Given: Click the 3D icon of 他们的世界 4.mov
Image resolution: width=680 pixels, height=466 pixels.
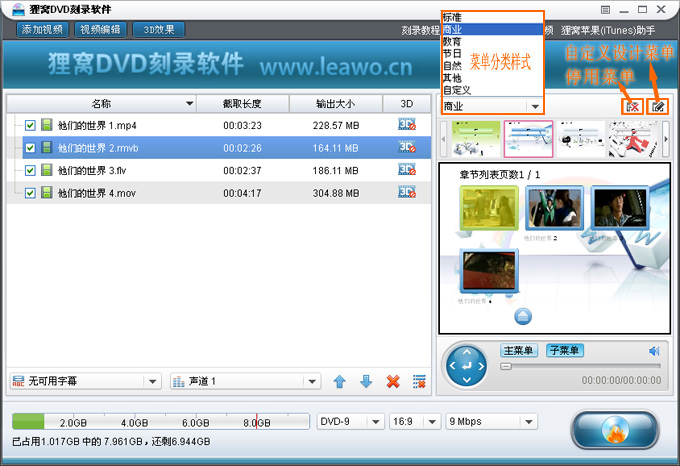Looking at the screenshot, I should 407,192.
